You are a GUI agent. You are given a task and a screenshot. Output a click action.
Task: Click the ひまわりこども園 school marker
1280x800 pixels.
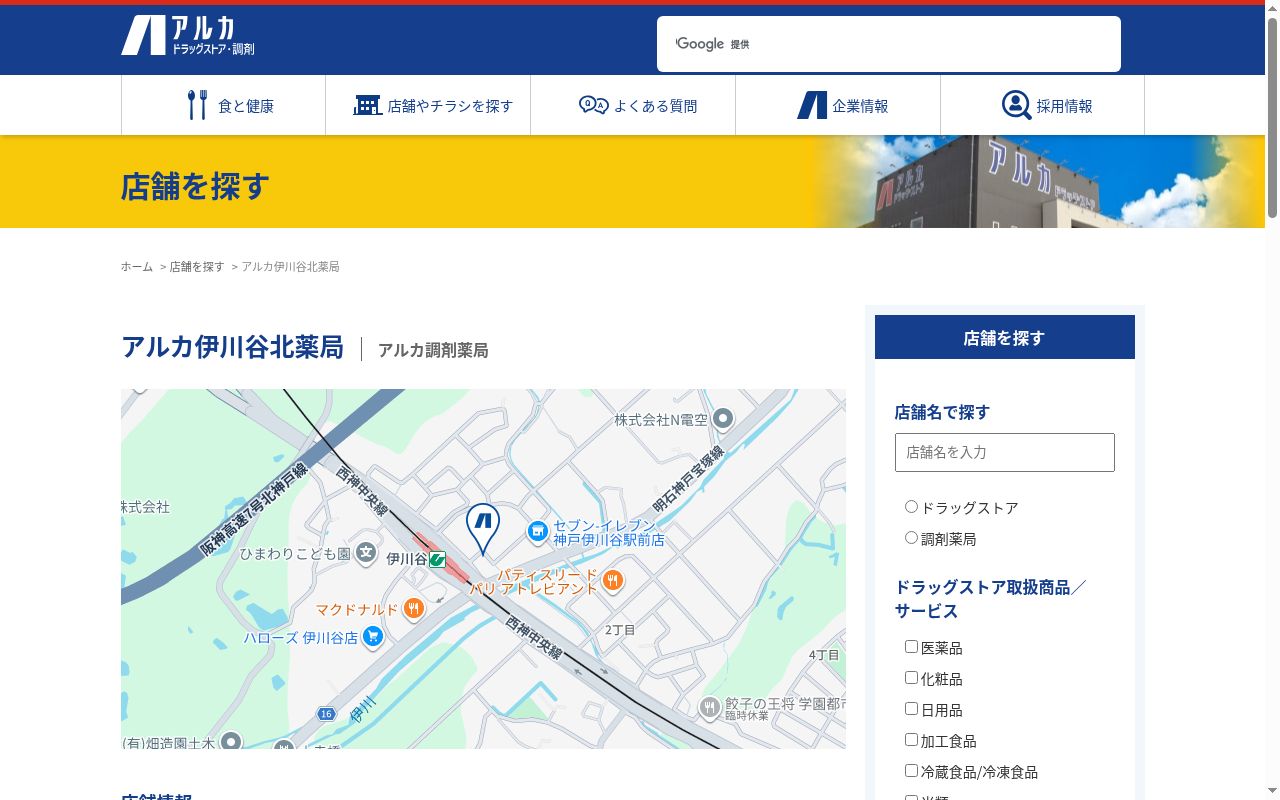pyautogui.click(x=366, y=552)
